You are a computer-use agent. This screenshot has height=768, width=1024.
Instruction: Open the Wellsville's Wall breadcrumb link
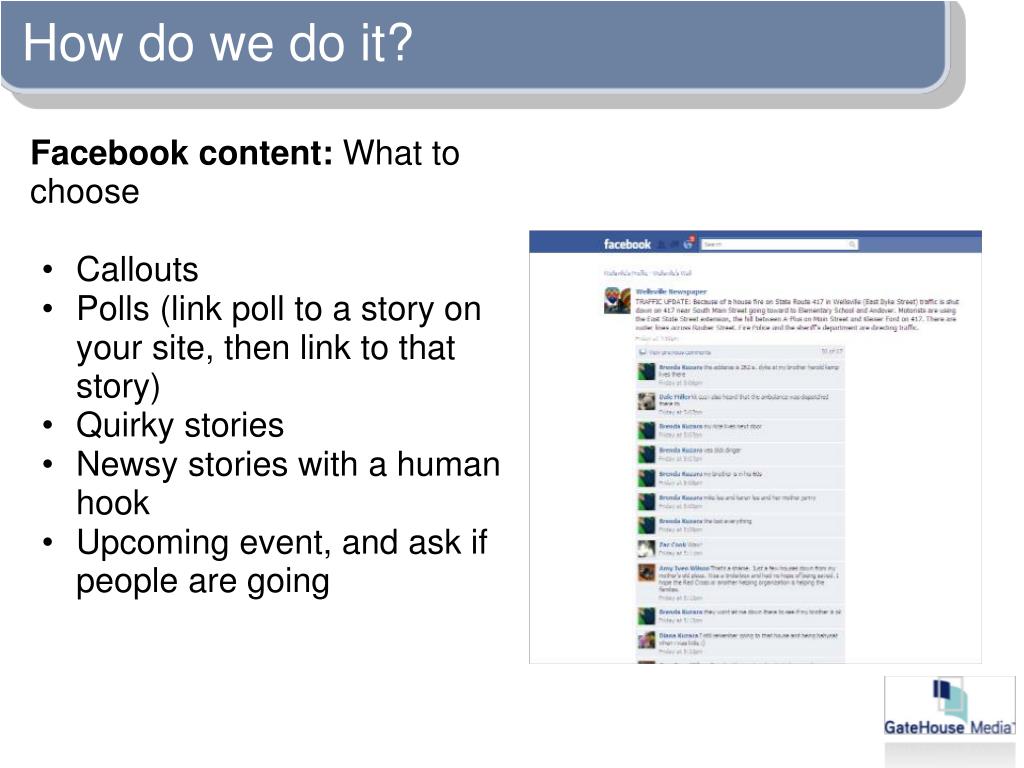point(672,273)
